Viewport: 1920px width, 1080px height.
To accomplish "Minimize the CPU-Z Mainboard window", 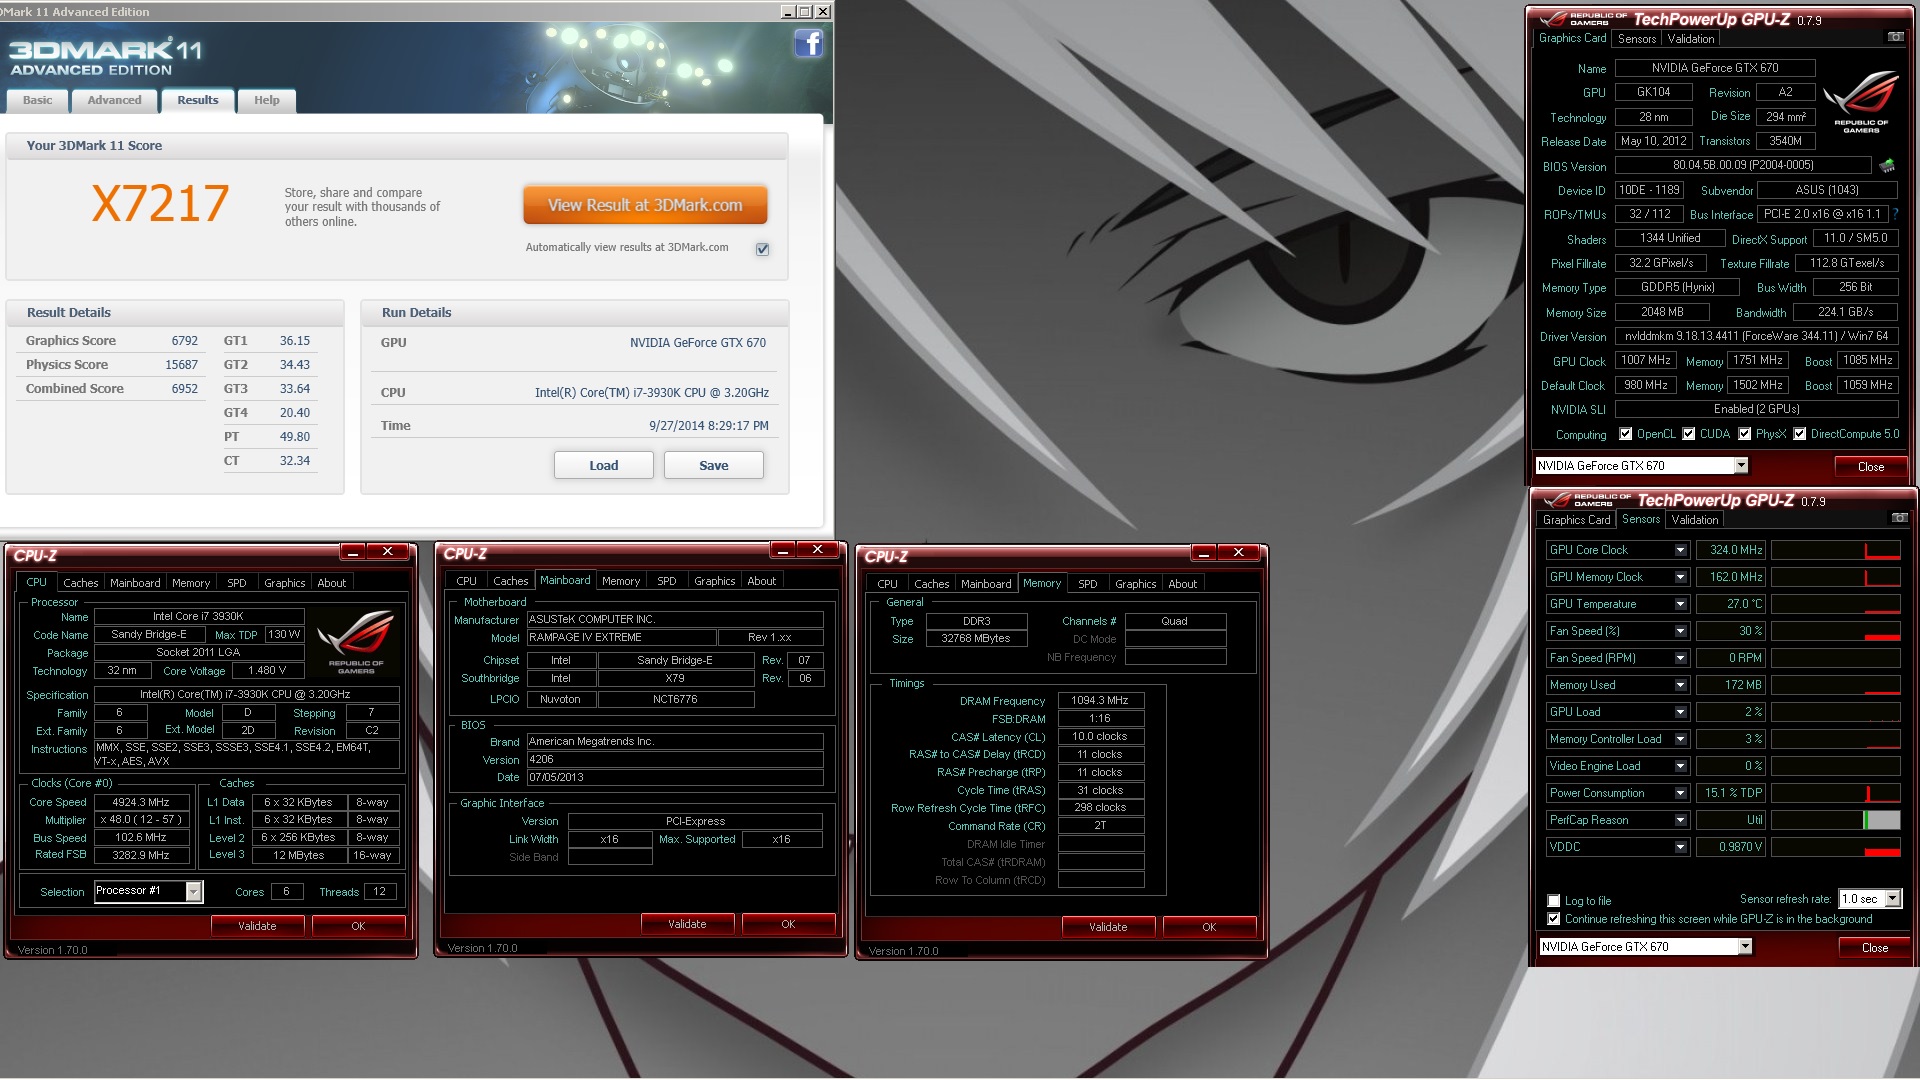I will pos(783,550).
